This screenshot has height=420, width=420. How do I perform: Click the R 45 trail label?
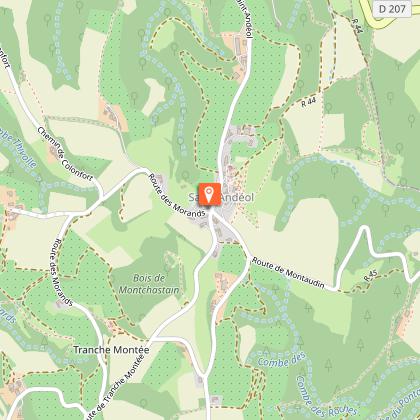pos(370,276)
